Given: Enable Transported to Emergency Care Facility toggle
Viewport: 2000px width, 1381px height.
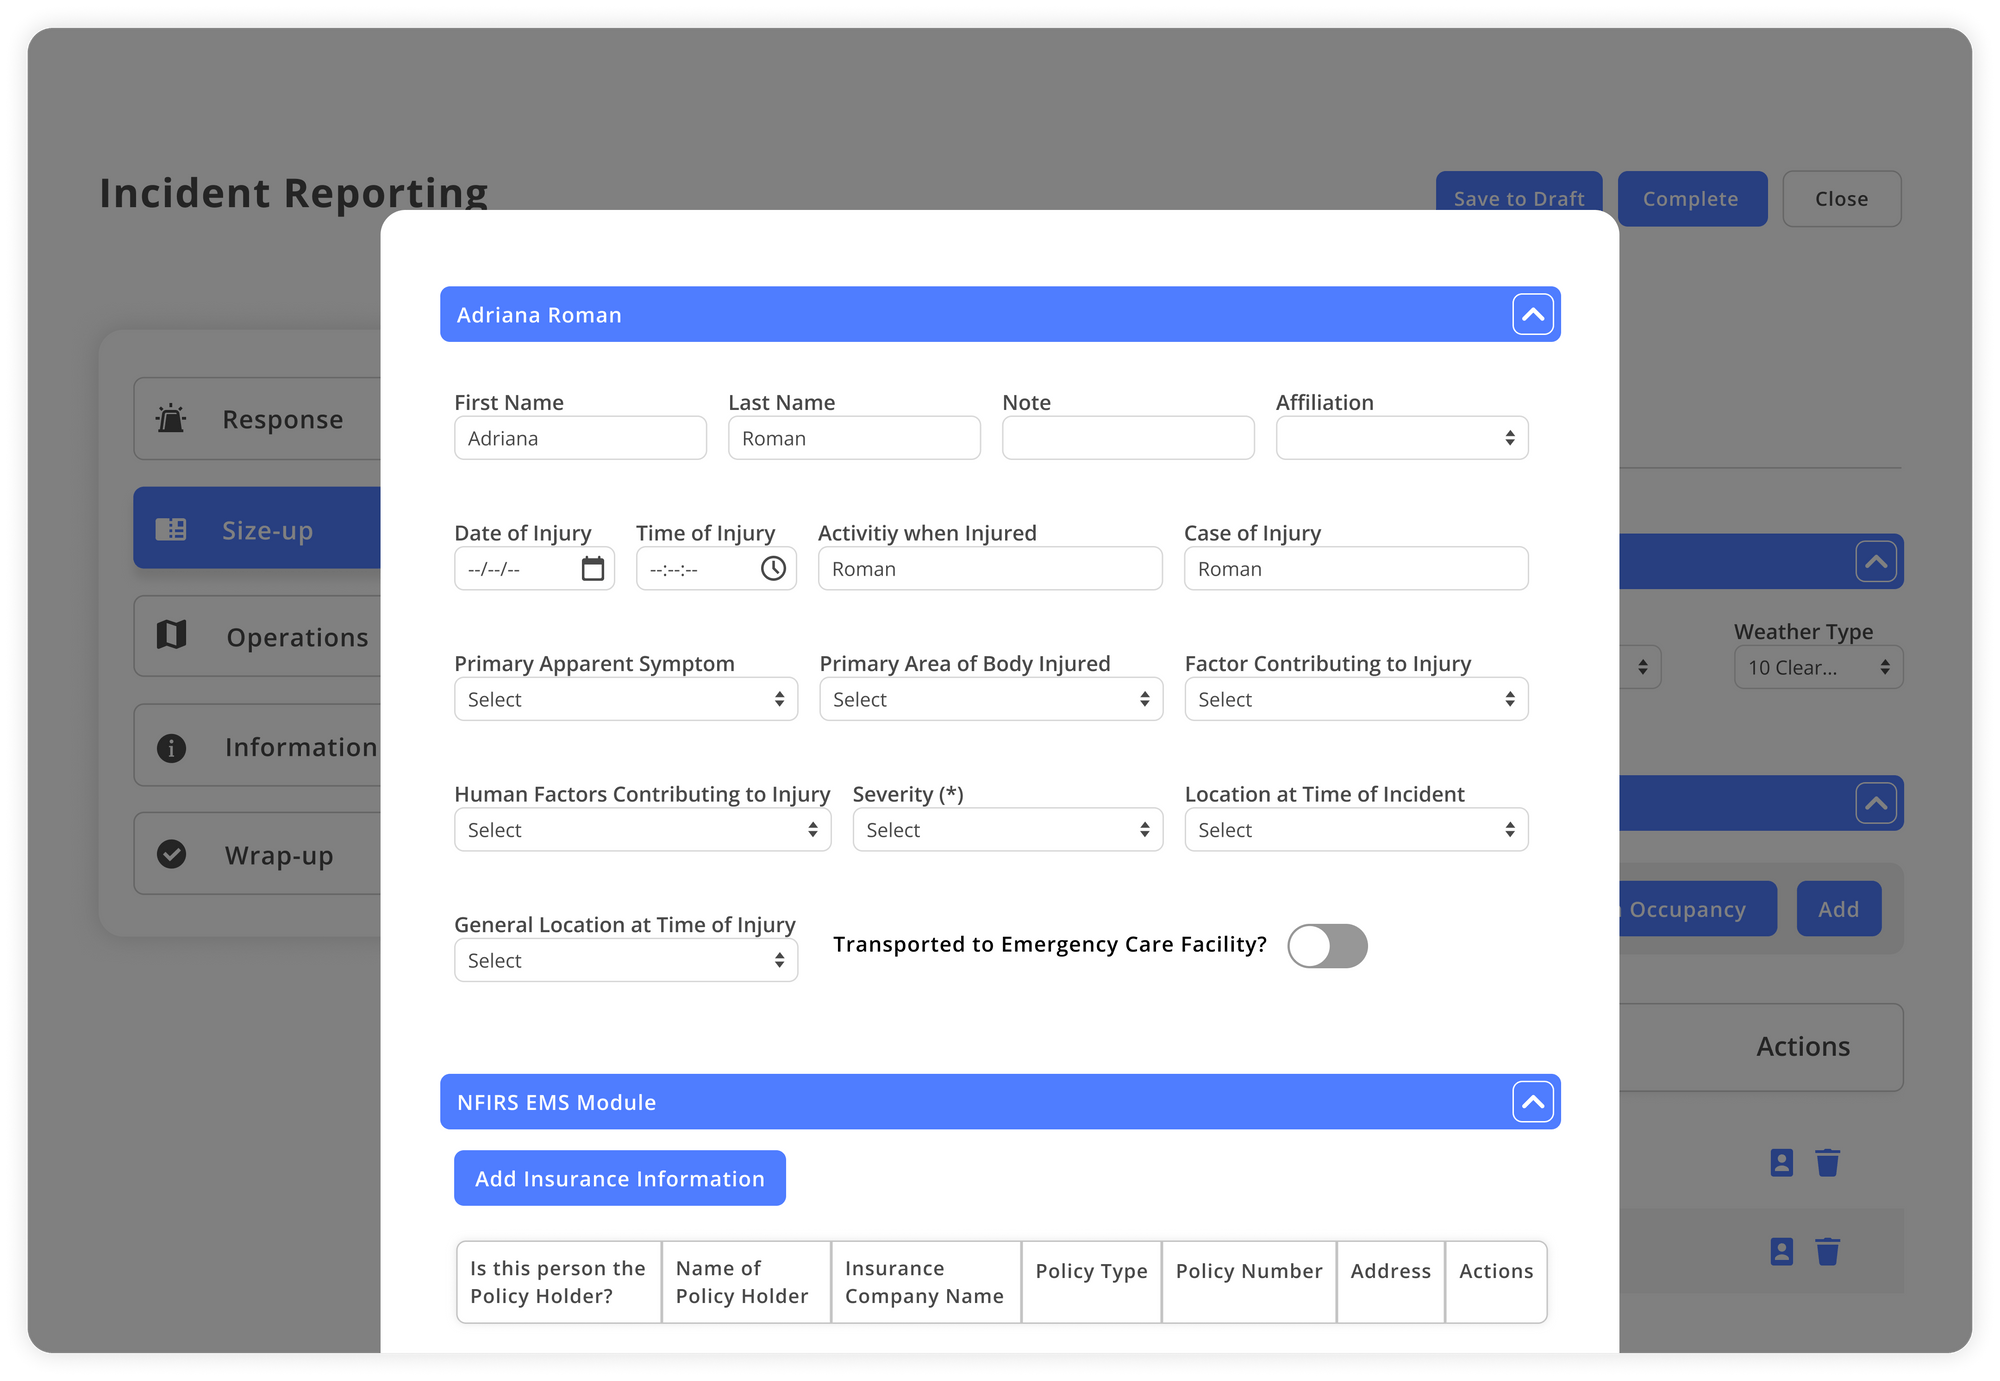Looking at the screenshot, I should tap(1327, 945).
